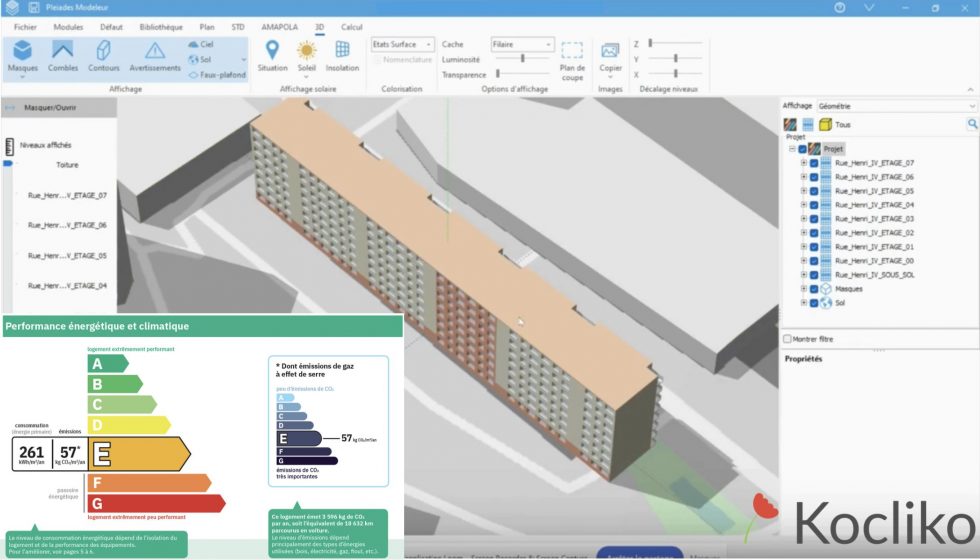Select Rue_Henri_IV_ETAGE_01 tree item
Viewport: 980px width, 560px height.
coord(874,247)
